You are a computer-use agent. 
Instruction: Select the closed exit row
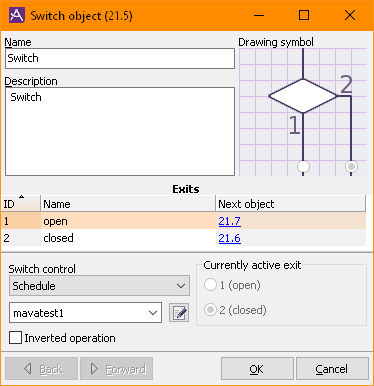click(x=184, y=238)
